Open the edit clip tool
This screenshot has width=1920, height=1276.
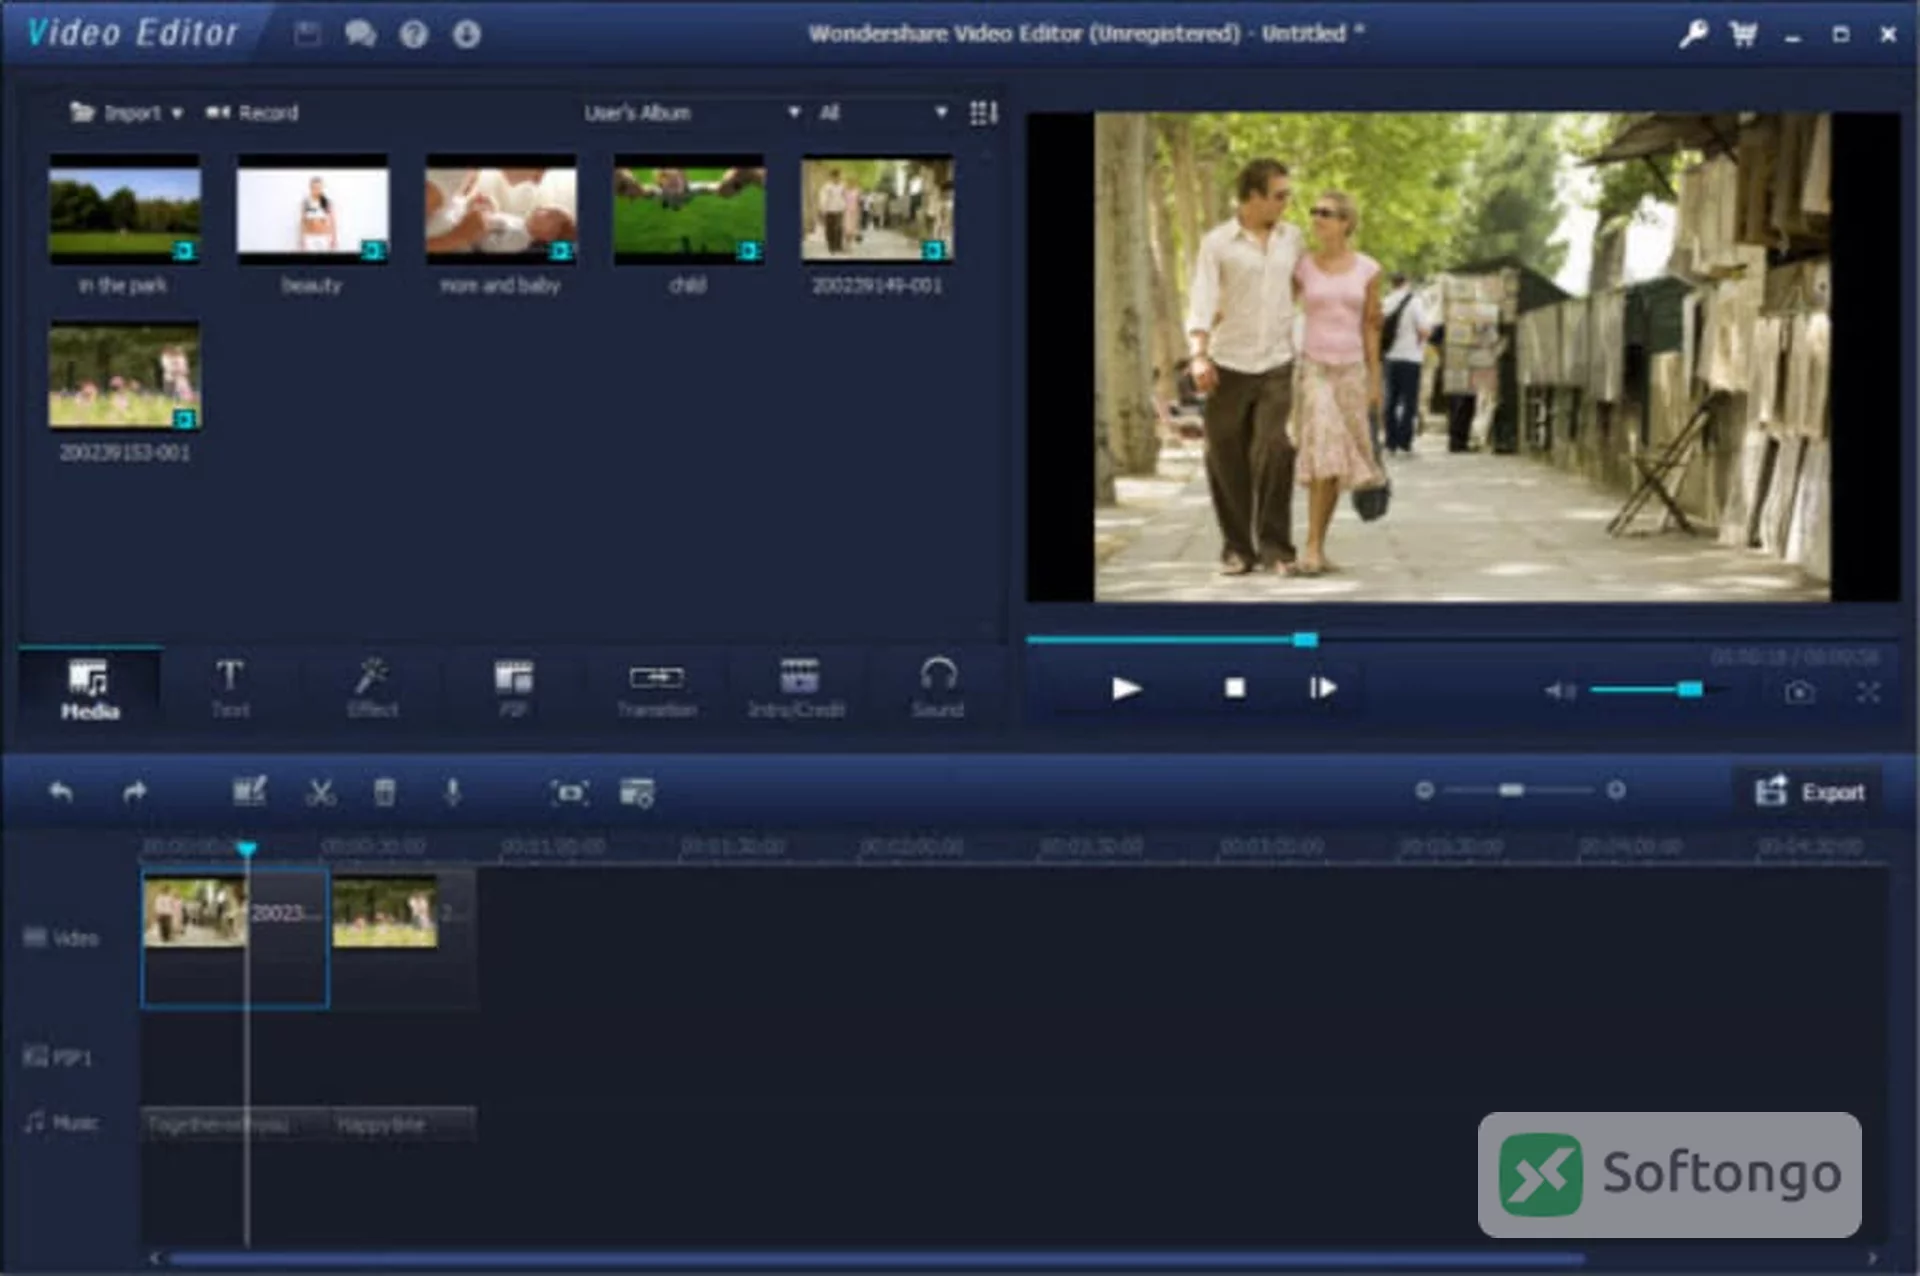tap(249, 792)
